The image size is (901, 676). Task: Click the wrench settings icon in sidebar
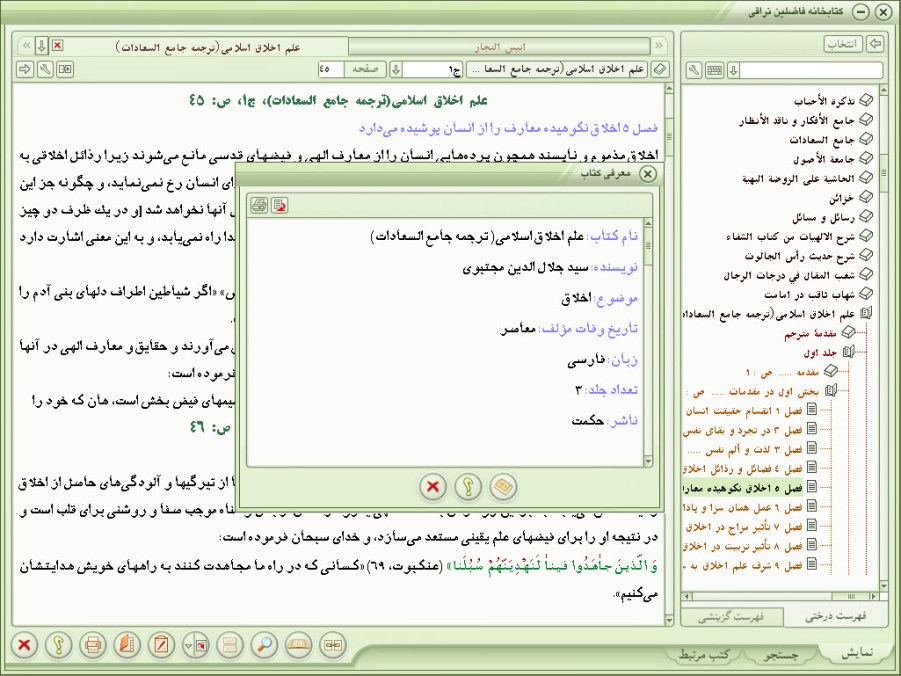pos(694,71)
